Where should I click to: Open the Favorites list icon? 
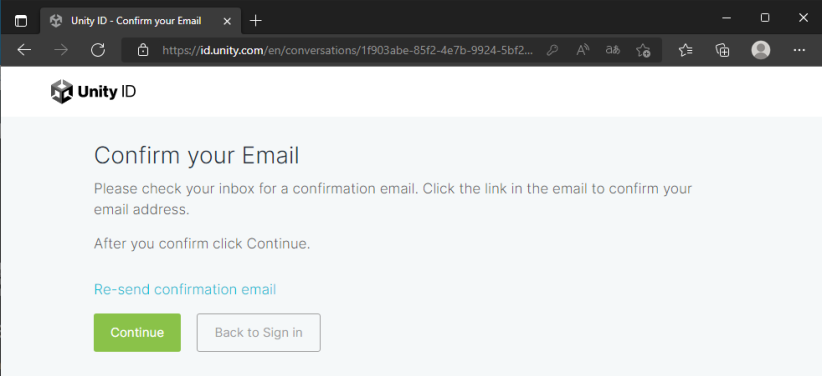[686, 50]
